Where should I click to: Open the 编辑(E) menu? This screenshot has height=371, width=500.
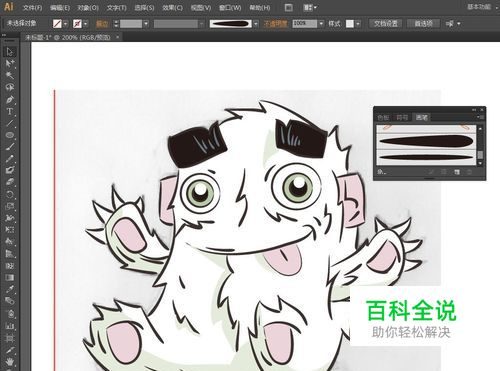pos(60,7)
